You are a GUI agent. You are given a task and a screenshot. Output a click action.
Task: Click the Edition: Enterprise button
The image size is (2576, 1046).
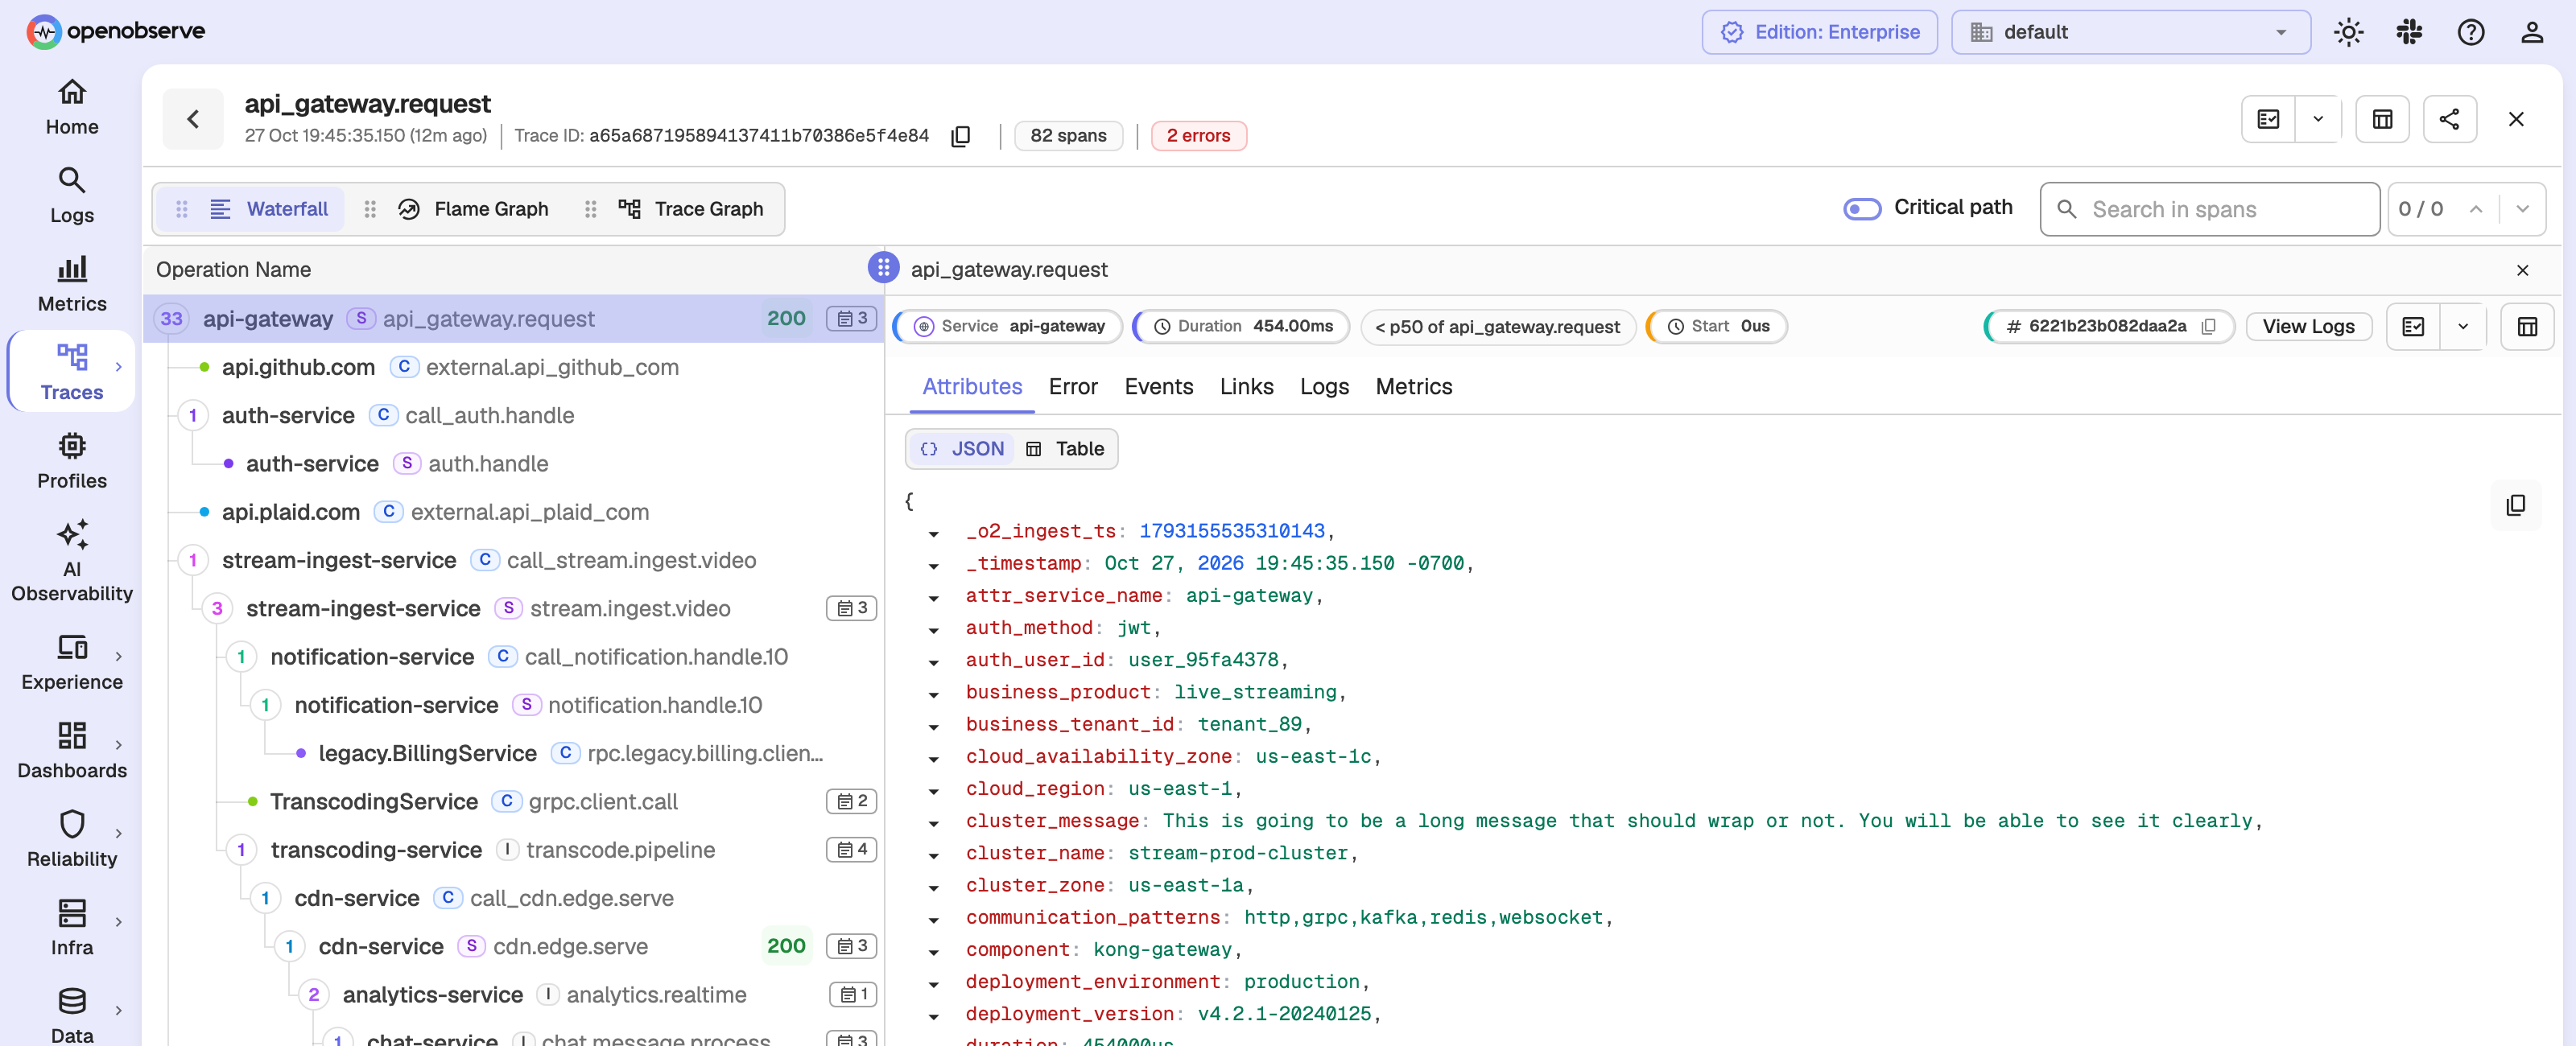click(1819, 32)
